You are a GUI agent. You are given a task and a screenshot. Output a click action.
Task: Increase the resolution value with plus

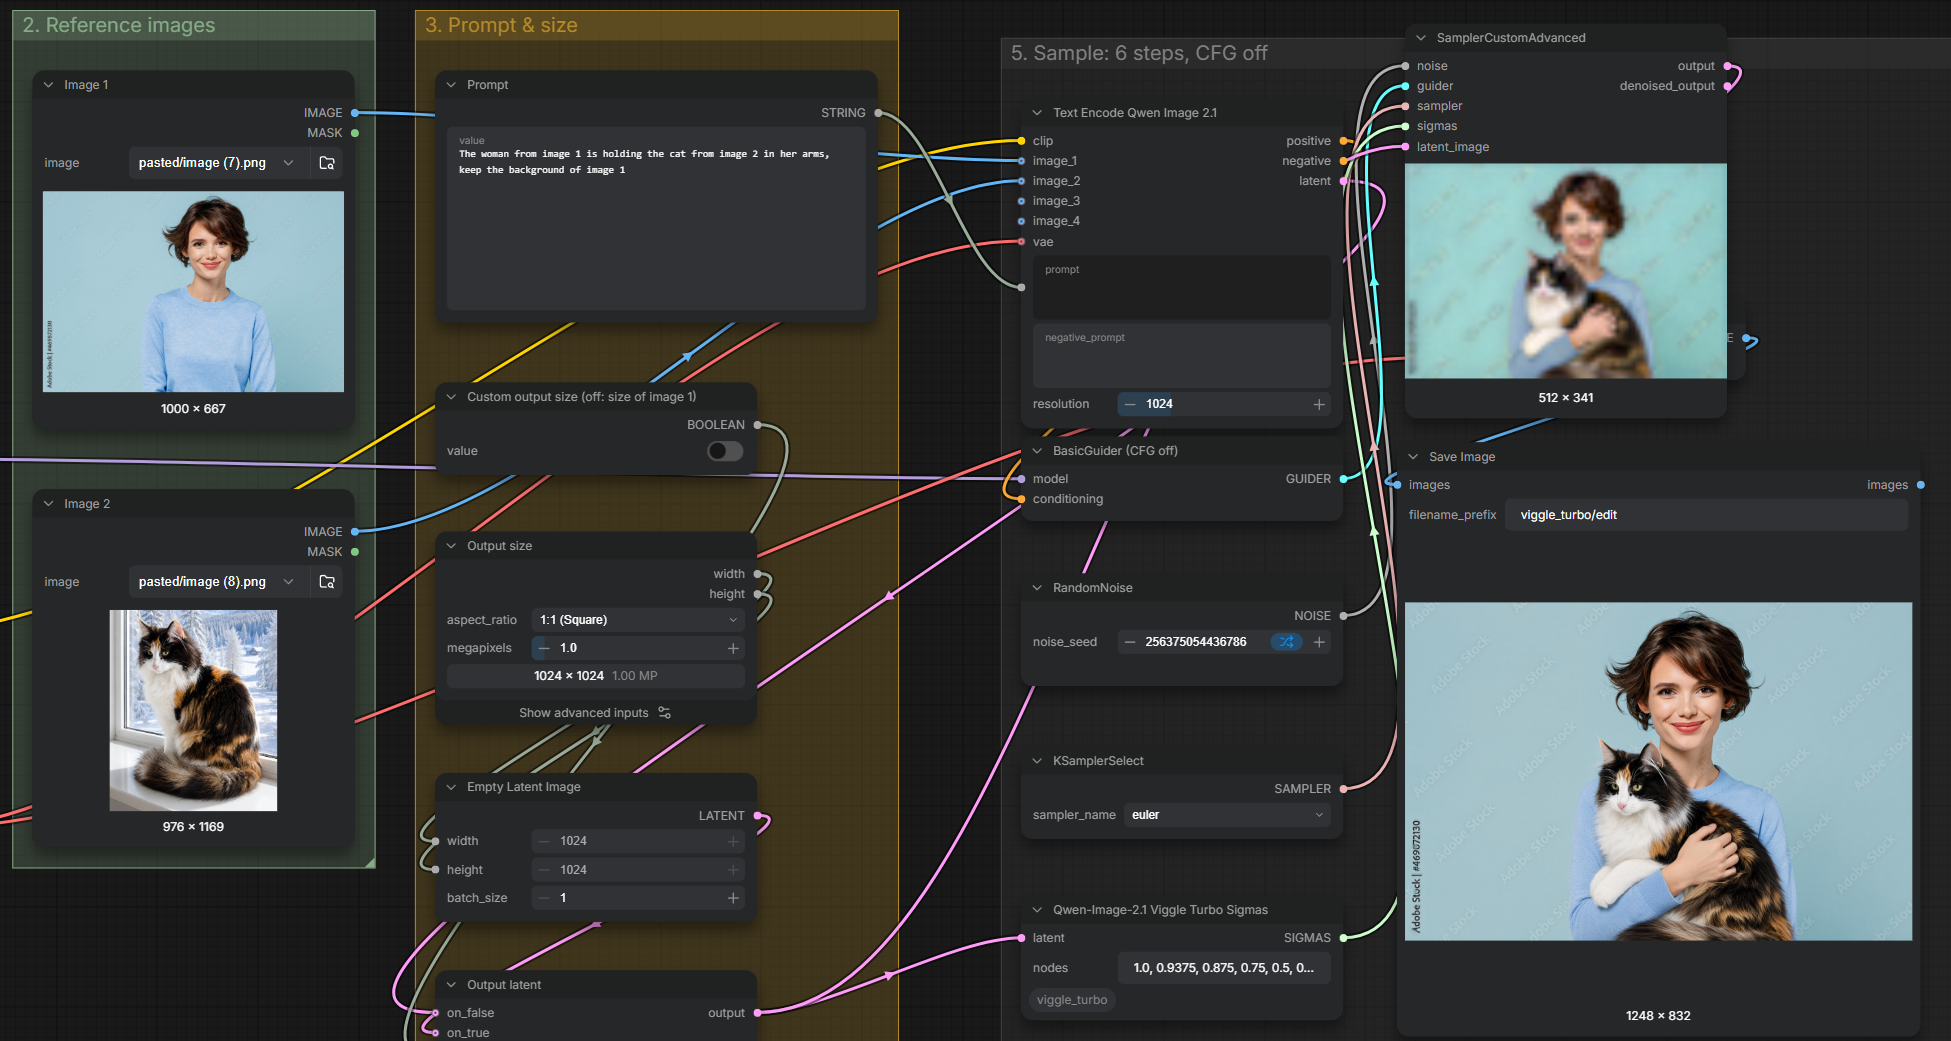[x=1319, y=404]
